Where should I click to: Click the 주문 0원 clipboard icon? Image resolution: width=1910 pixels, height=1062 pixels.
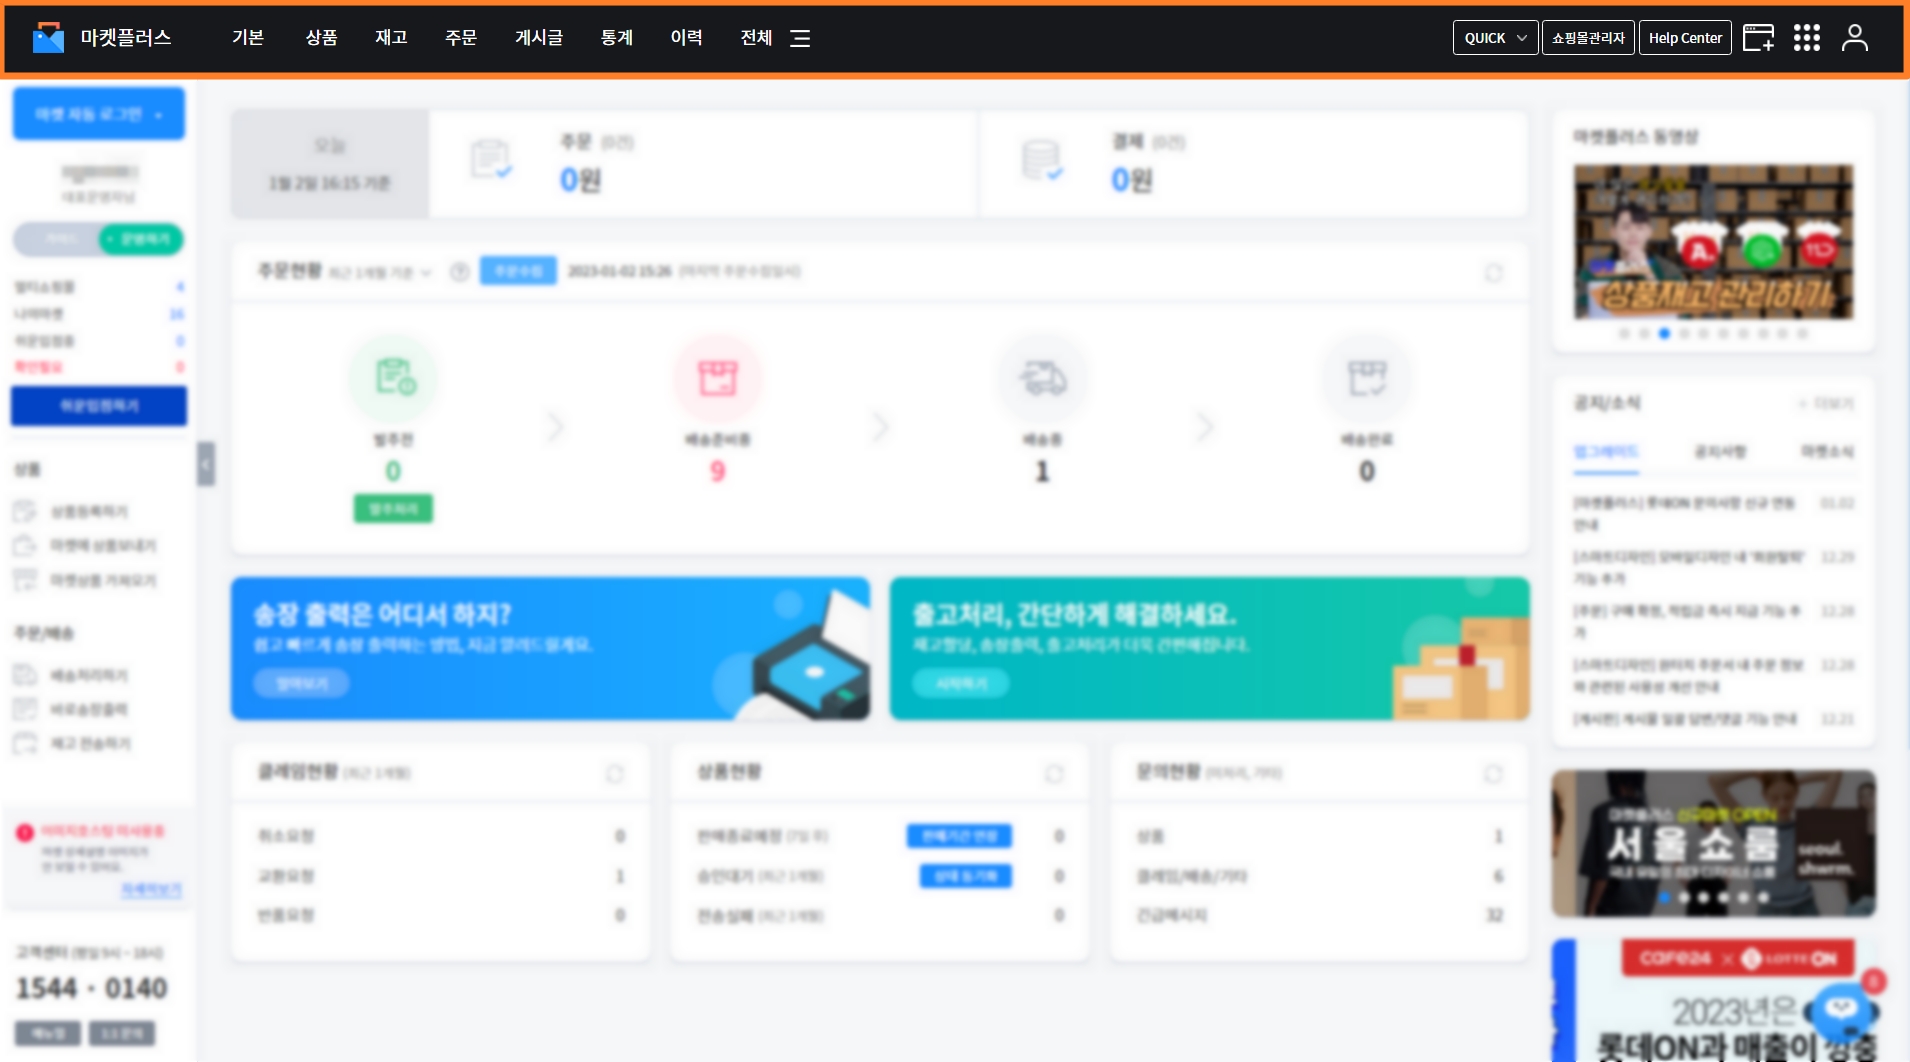point(490,160)
